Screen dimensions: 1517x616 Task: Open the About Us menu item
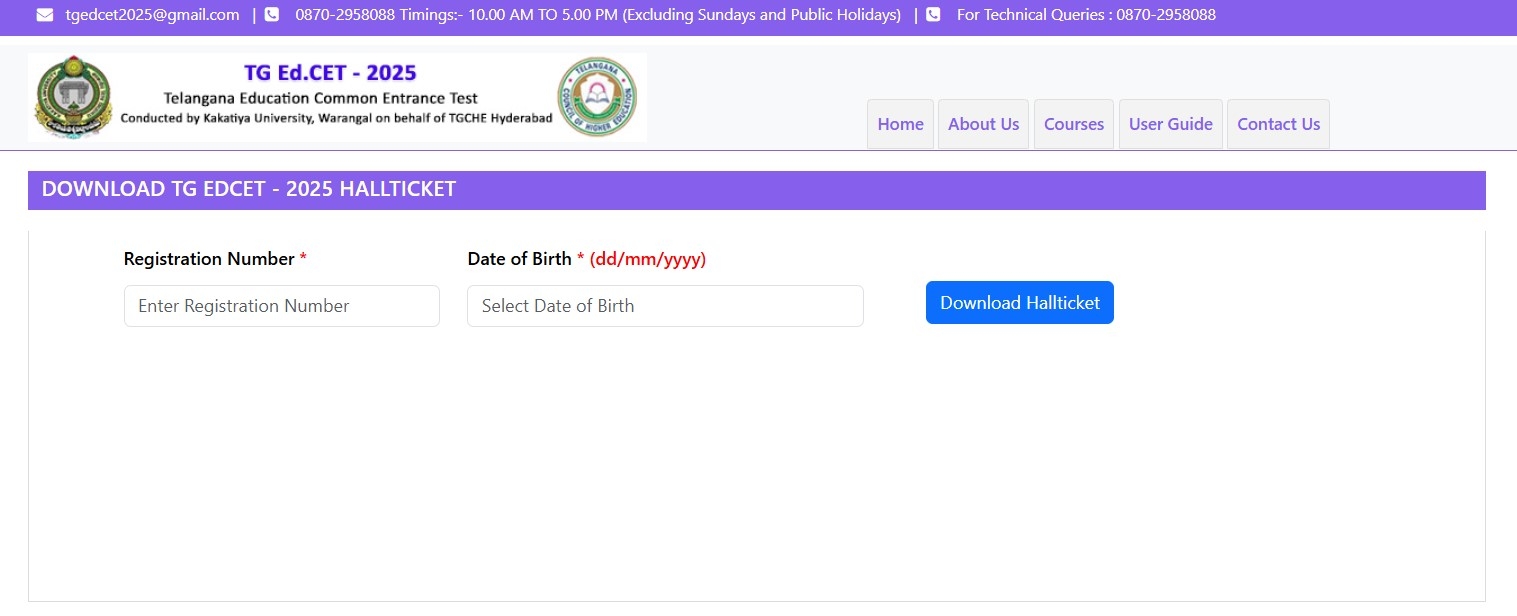[983, 124]
